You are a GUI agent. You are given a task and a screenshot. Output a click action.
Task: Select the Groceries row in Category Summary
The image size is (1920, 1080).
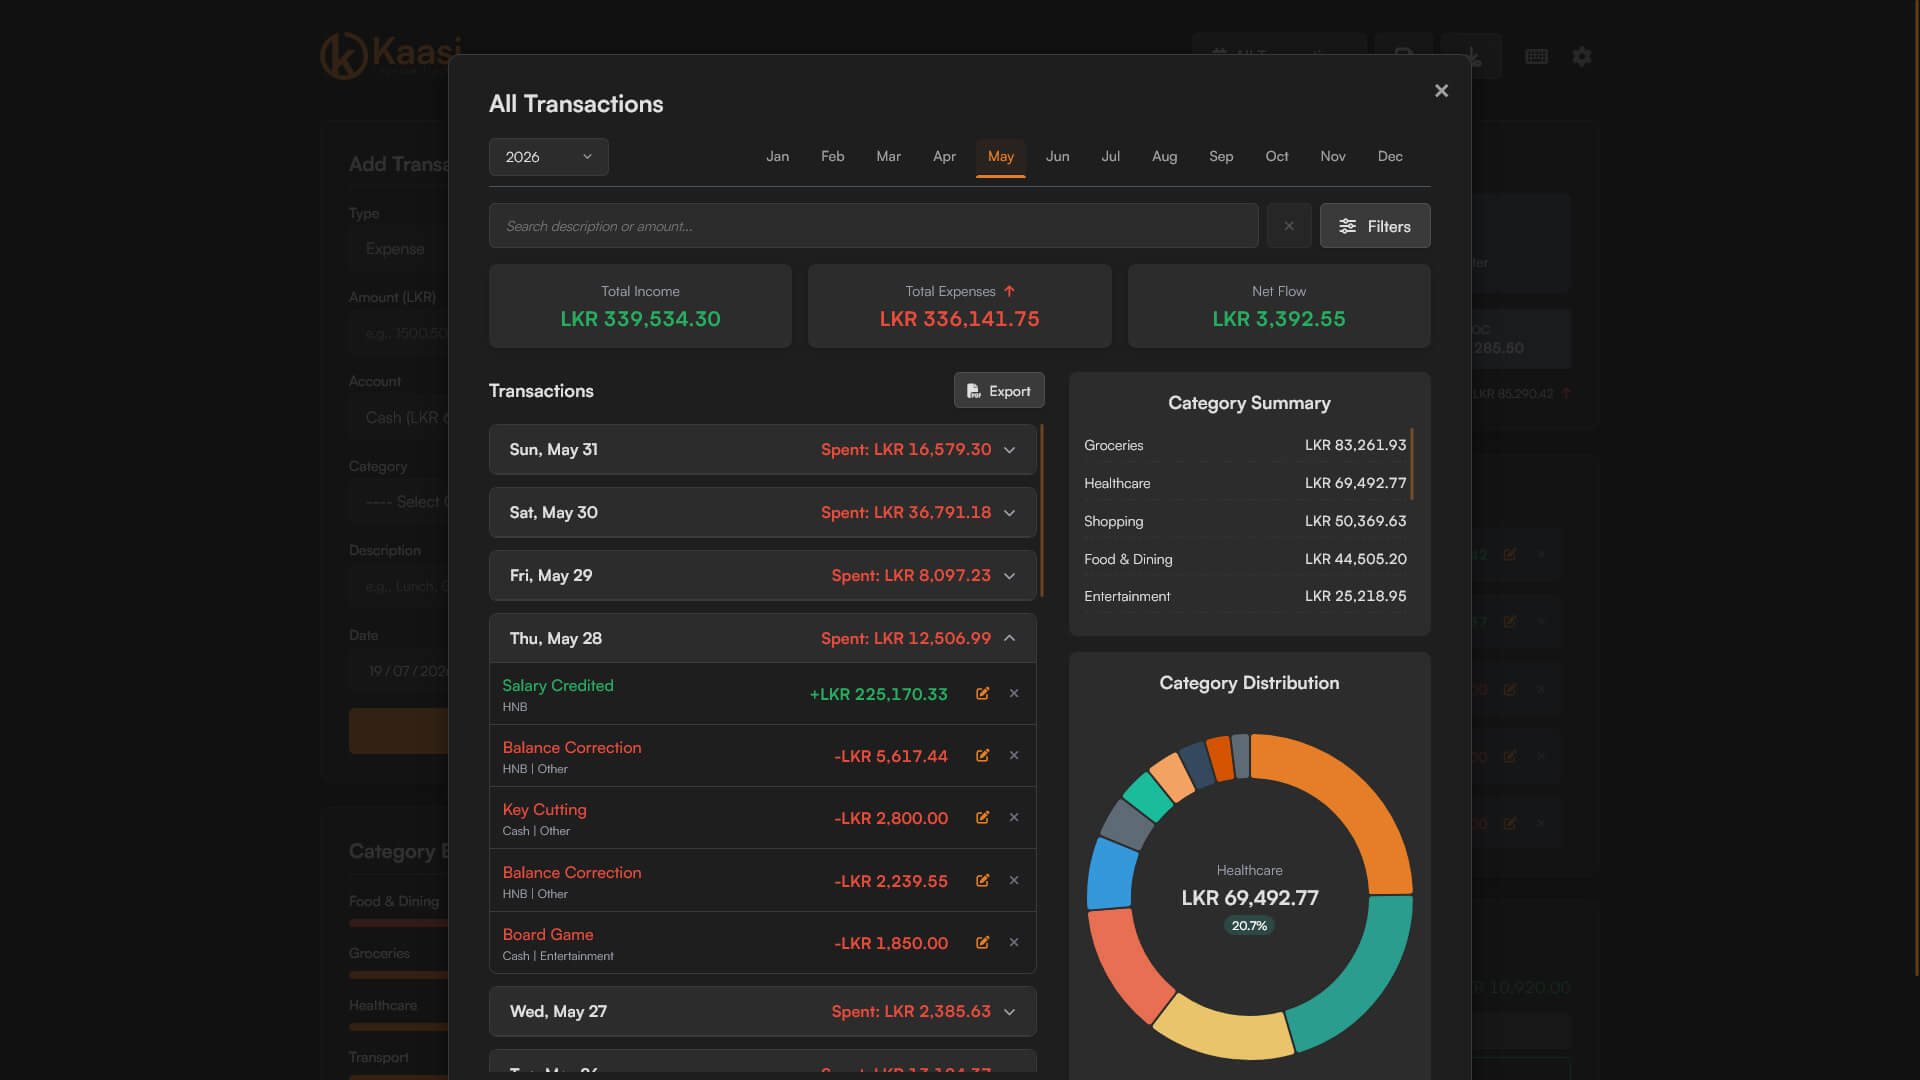[1245, 445]
